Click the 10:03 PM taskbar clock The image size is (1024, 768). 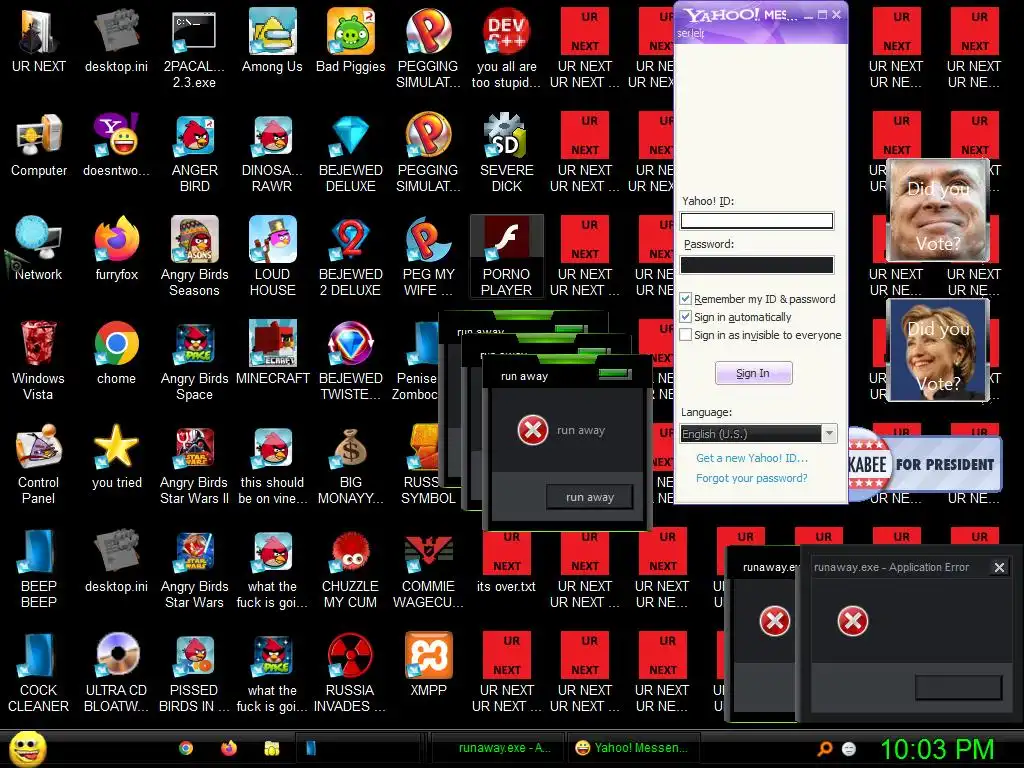click(938, 749)
